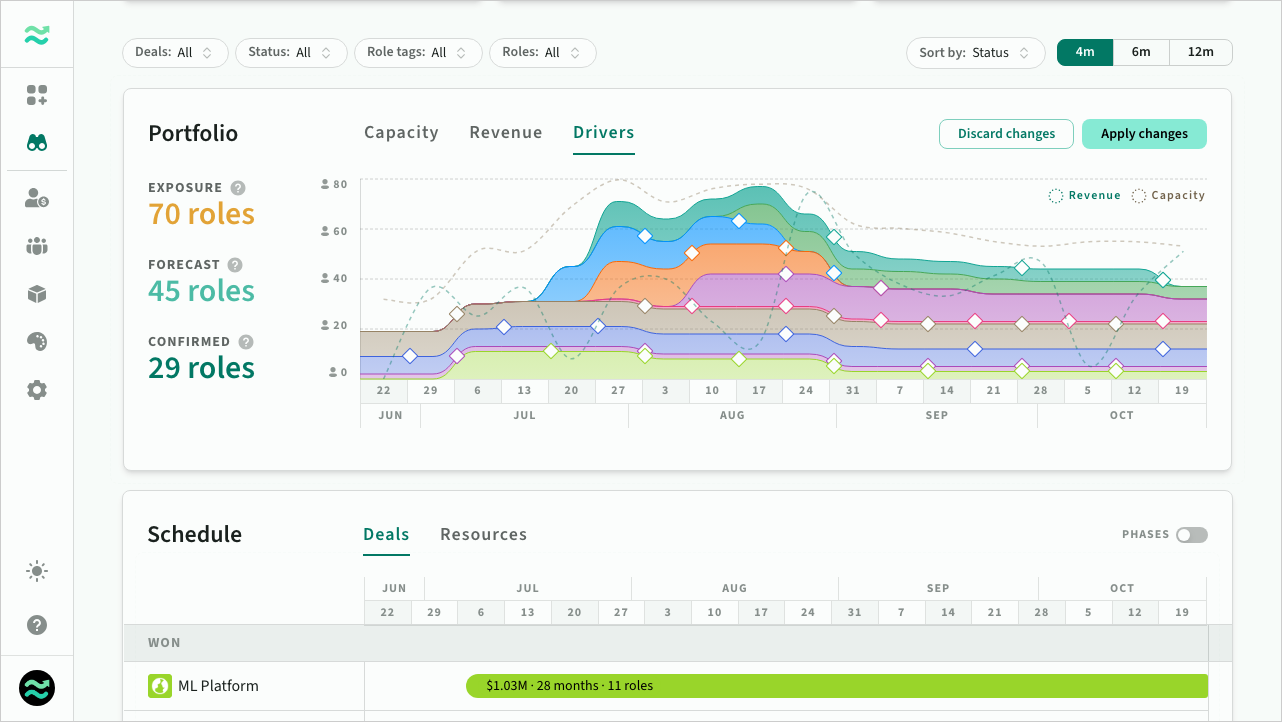The width and height of the screenshot is (1282, 722).
Task: Open the person-with-dollar sidebar icon
Action: coord(37,198)
